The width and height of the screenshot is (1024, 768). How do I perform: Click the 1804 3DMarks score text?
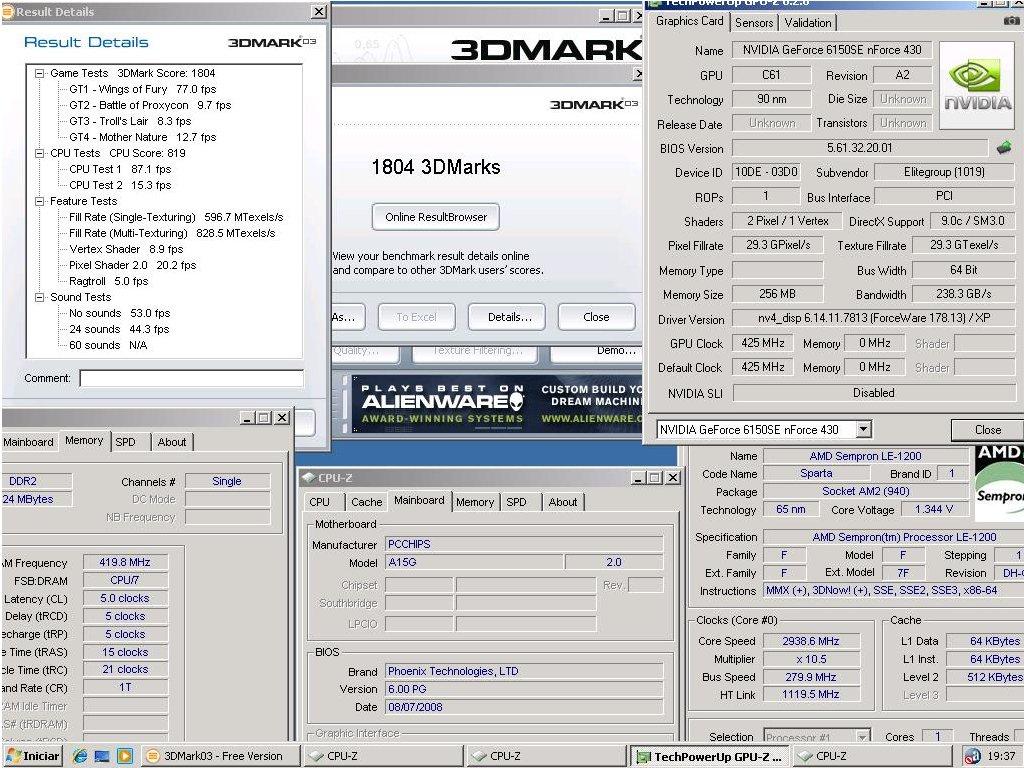coord(436,167)
